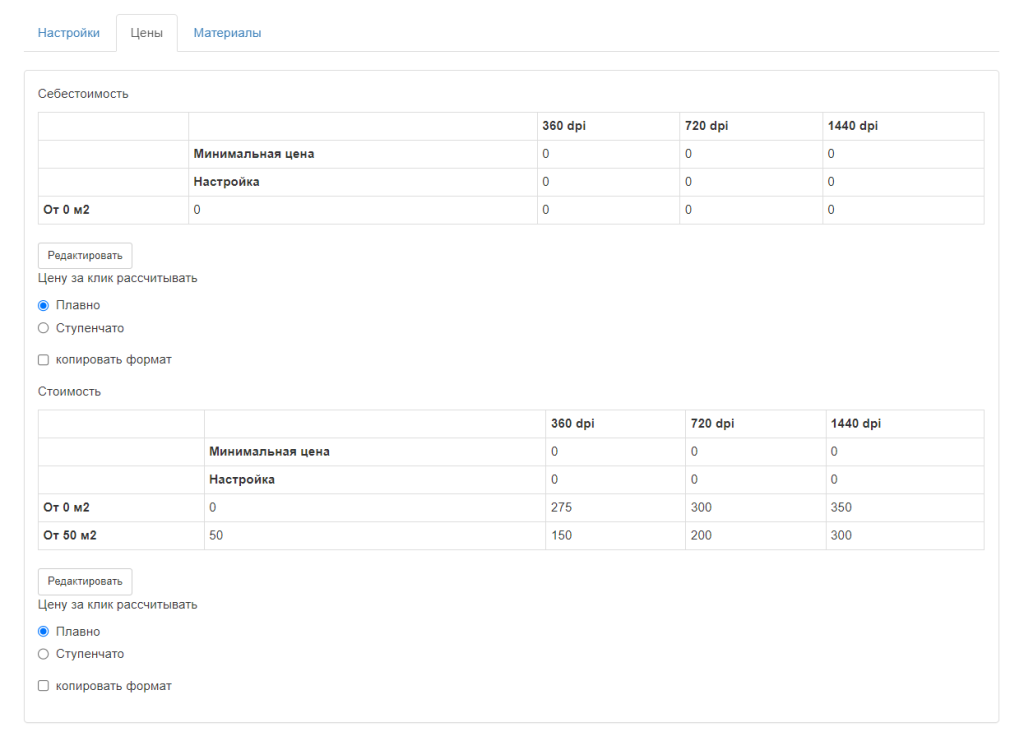Check копировать формат checkbox under Стоимость
Screen dimensions: 1024x741
pyautogui.click(x=43, y=686)
